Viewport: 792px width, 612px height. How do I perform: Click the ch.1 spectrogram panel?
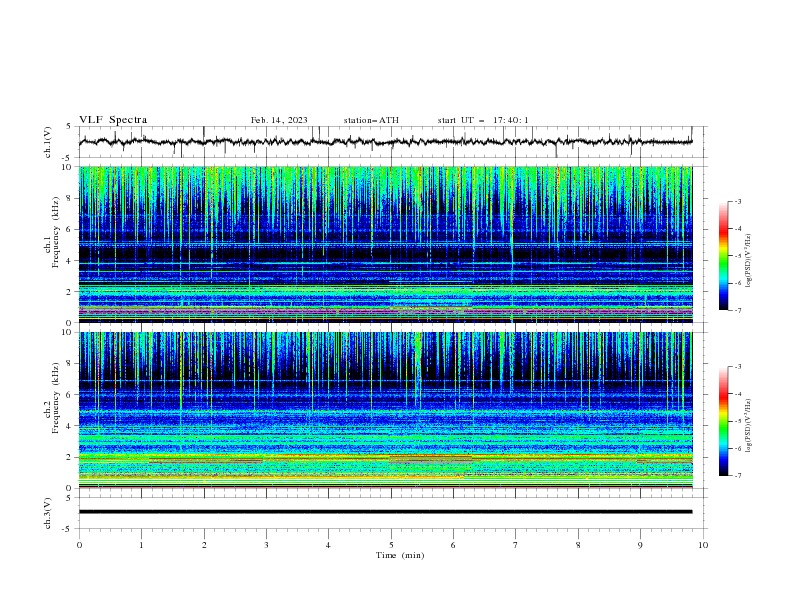385,244
